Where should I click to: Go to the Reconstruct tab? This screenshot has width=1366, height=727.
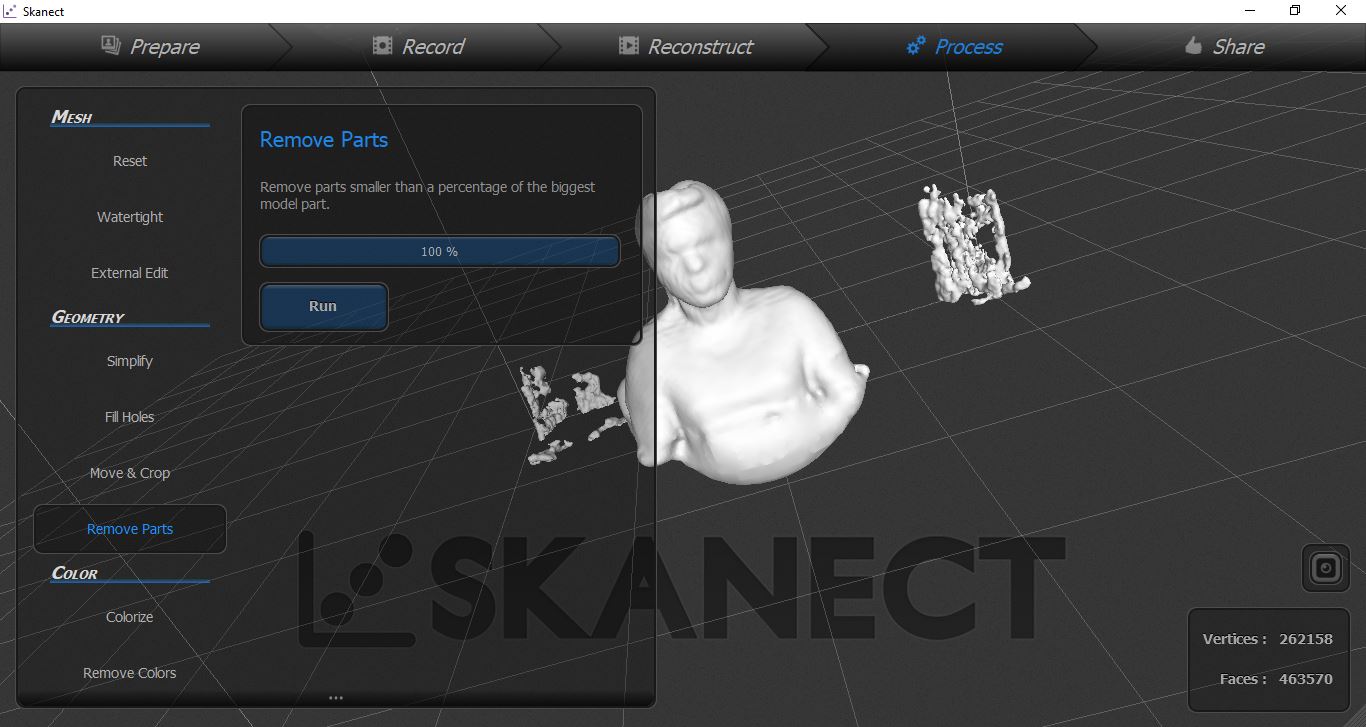pyautogui.click(x=685, y=46)
